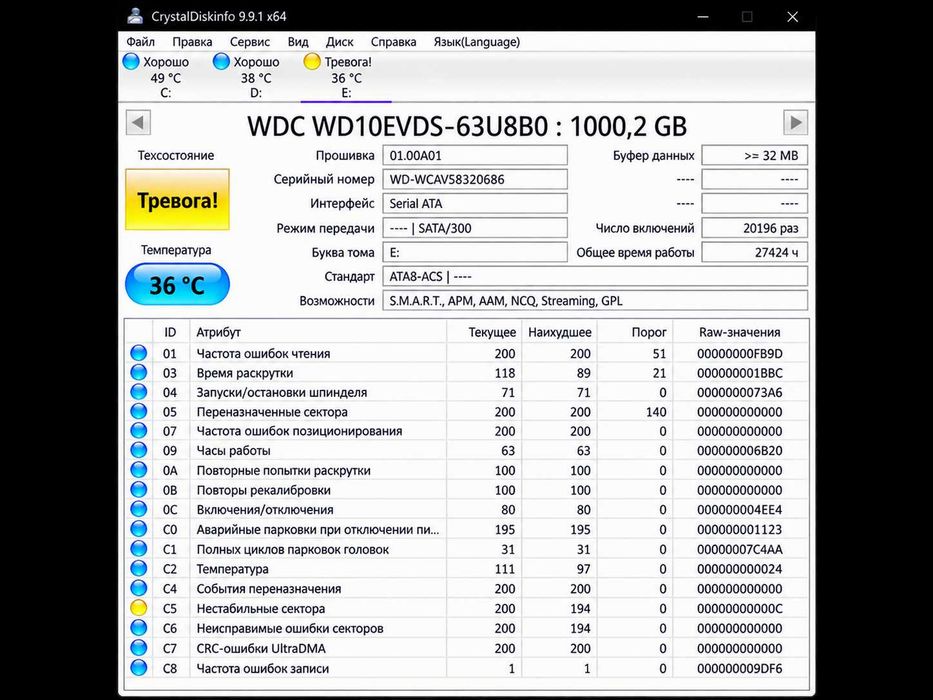Open the Сервис menu

[250, 42]
